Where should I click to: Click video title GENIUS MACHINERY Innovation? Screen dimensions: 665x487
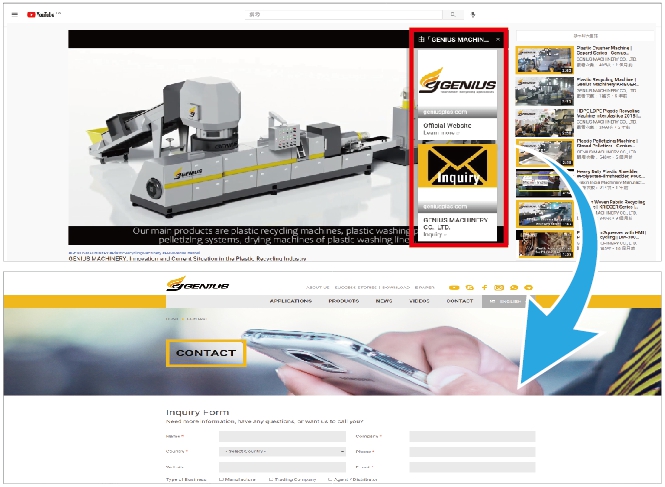tap(187, 258)
